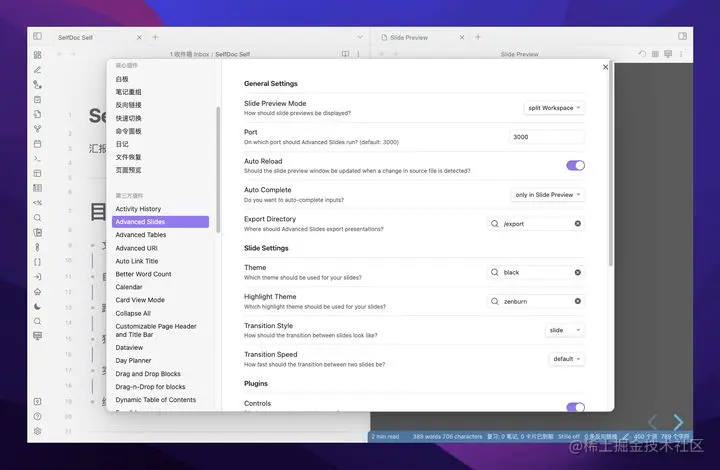Switch to the Slide Preview tab
The image size is (720, 470).
(x=409, y=38)
